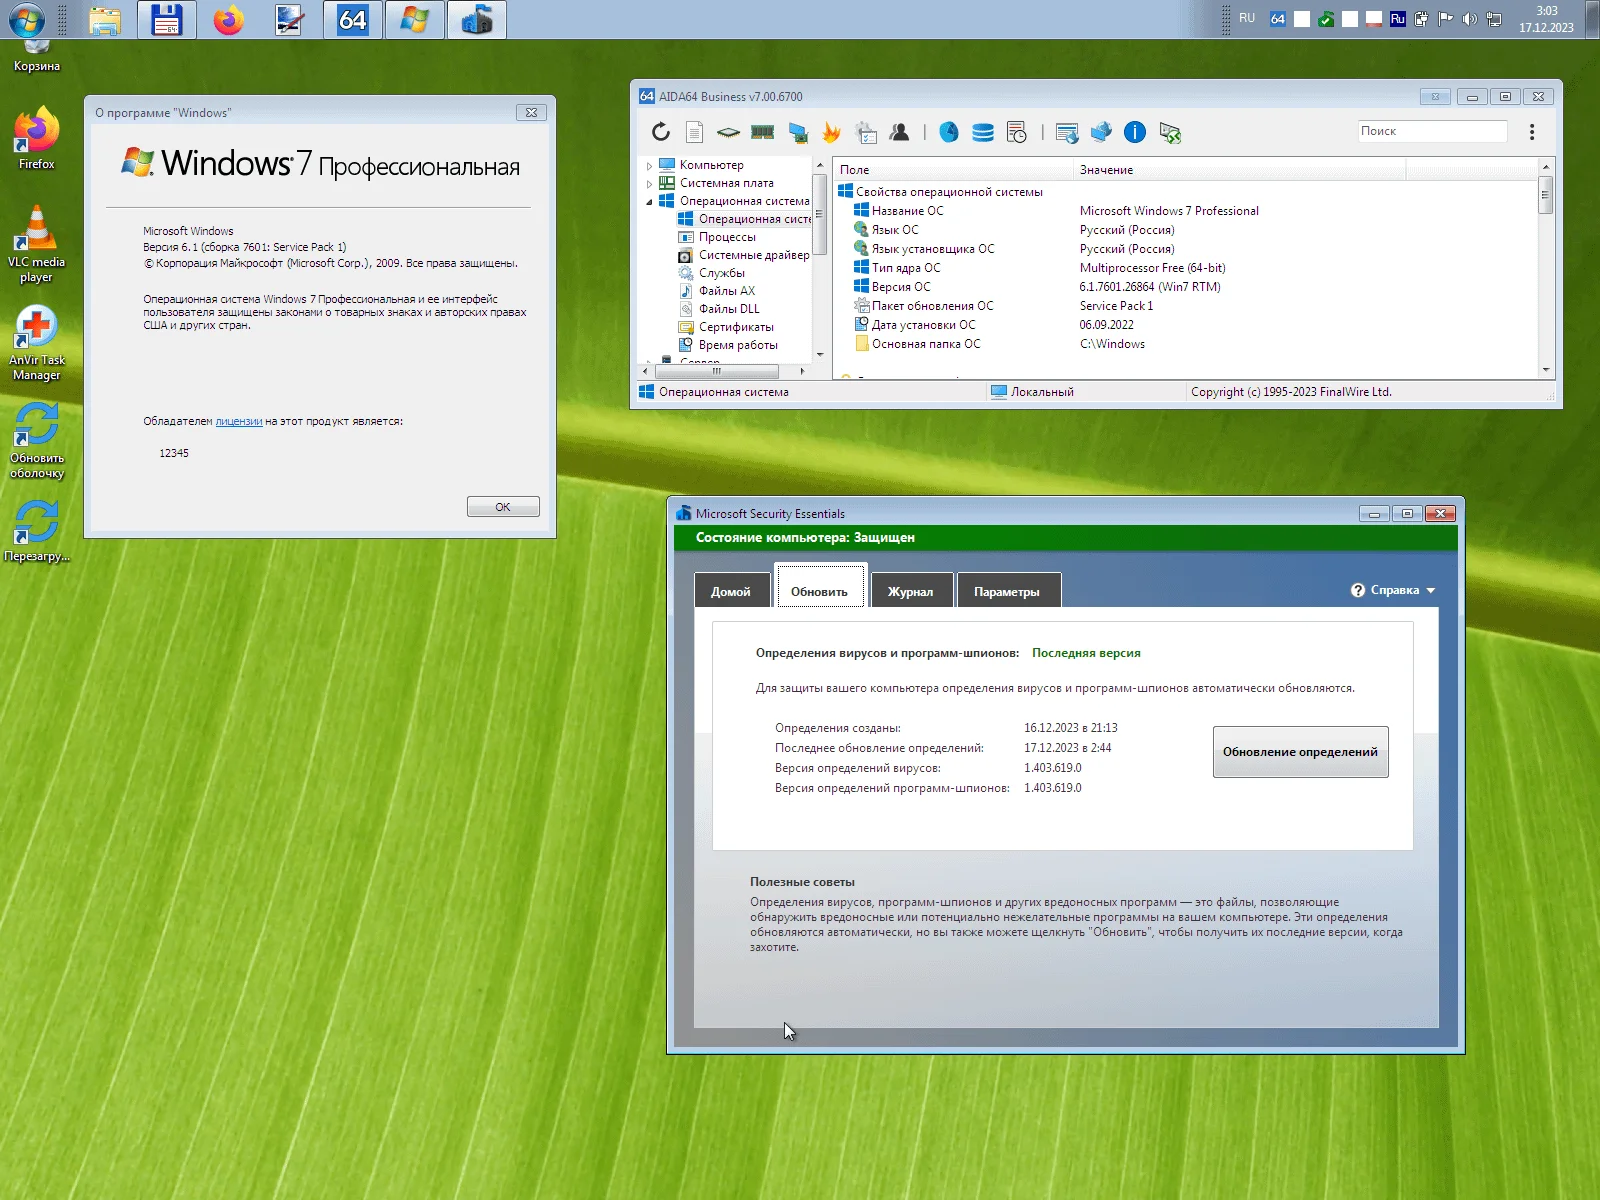
Task: Click the refresh icon in AIDA64 toolbar
Action: pyautogui.click(x=660, y=132)
